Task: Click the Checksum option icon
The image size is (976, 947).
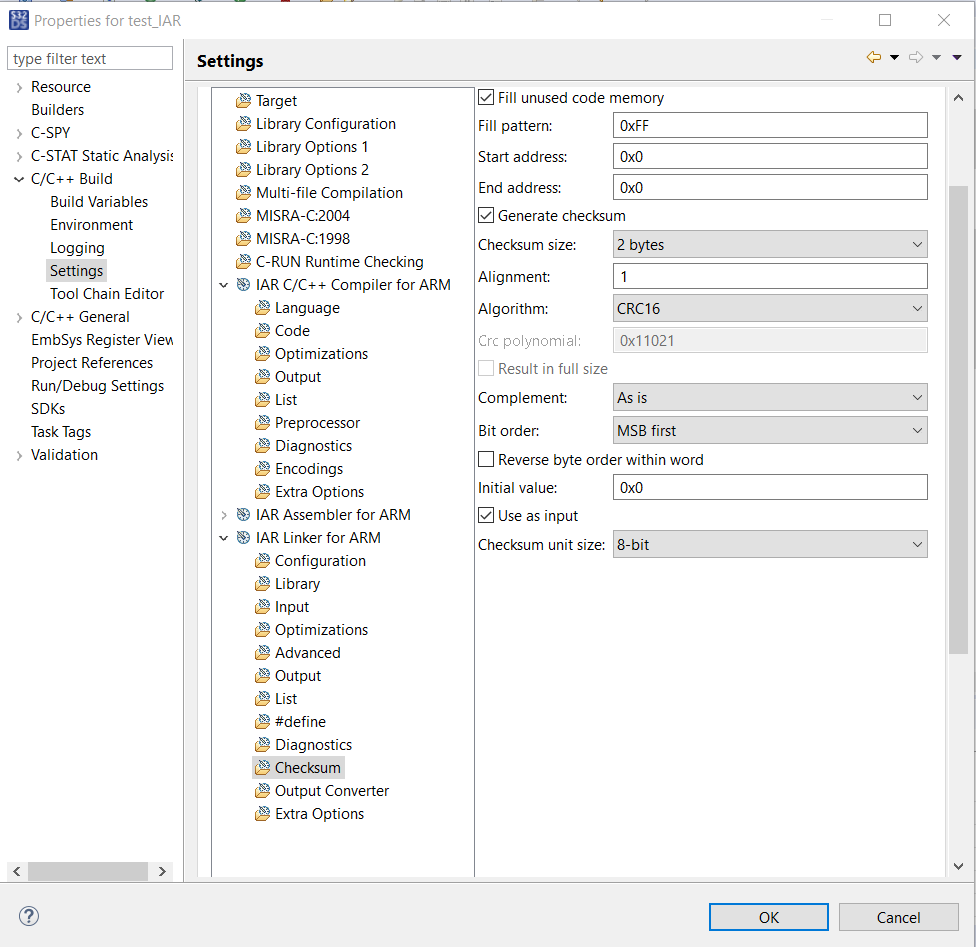Action: pyautogui.click(x=263, y=768)
